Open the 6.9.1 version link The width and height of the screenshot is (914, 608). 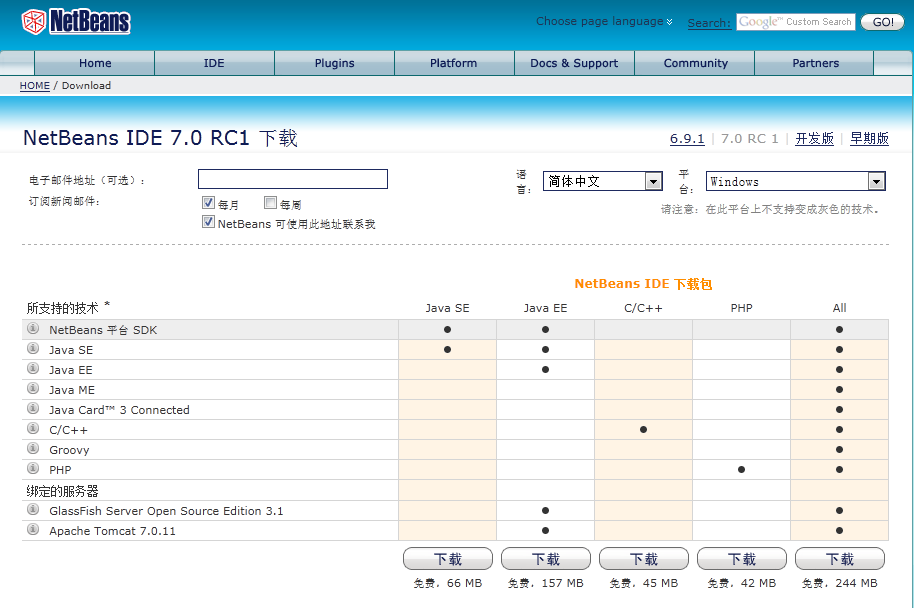(687, 139)
